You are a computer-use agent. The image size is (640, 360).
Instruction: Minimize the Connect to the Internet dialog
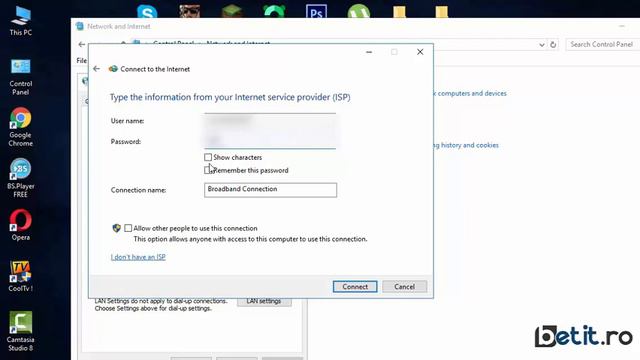[x=369, y=52]
